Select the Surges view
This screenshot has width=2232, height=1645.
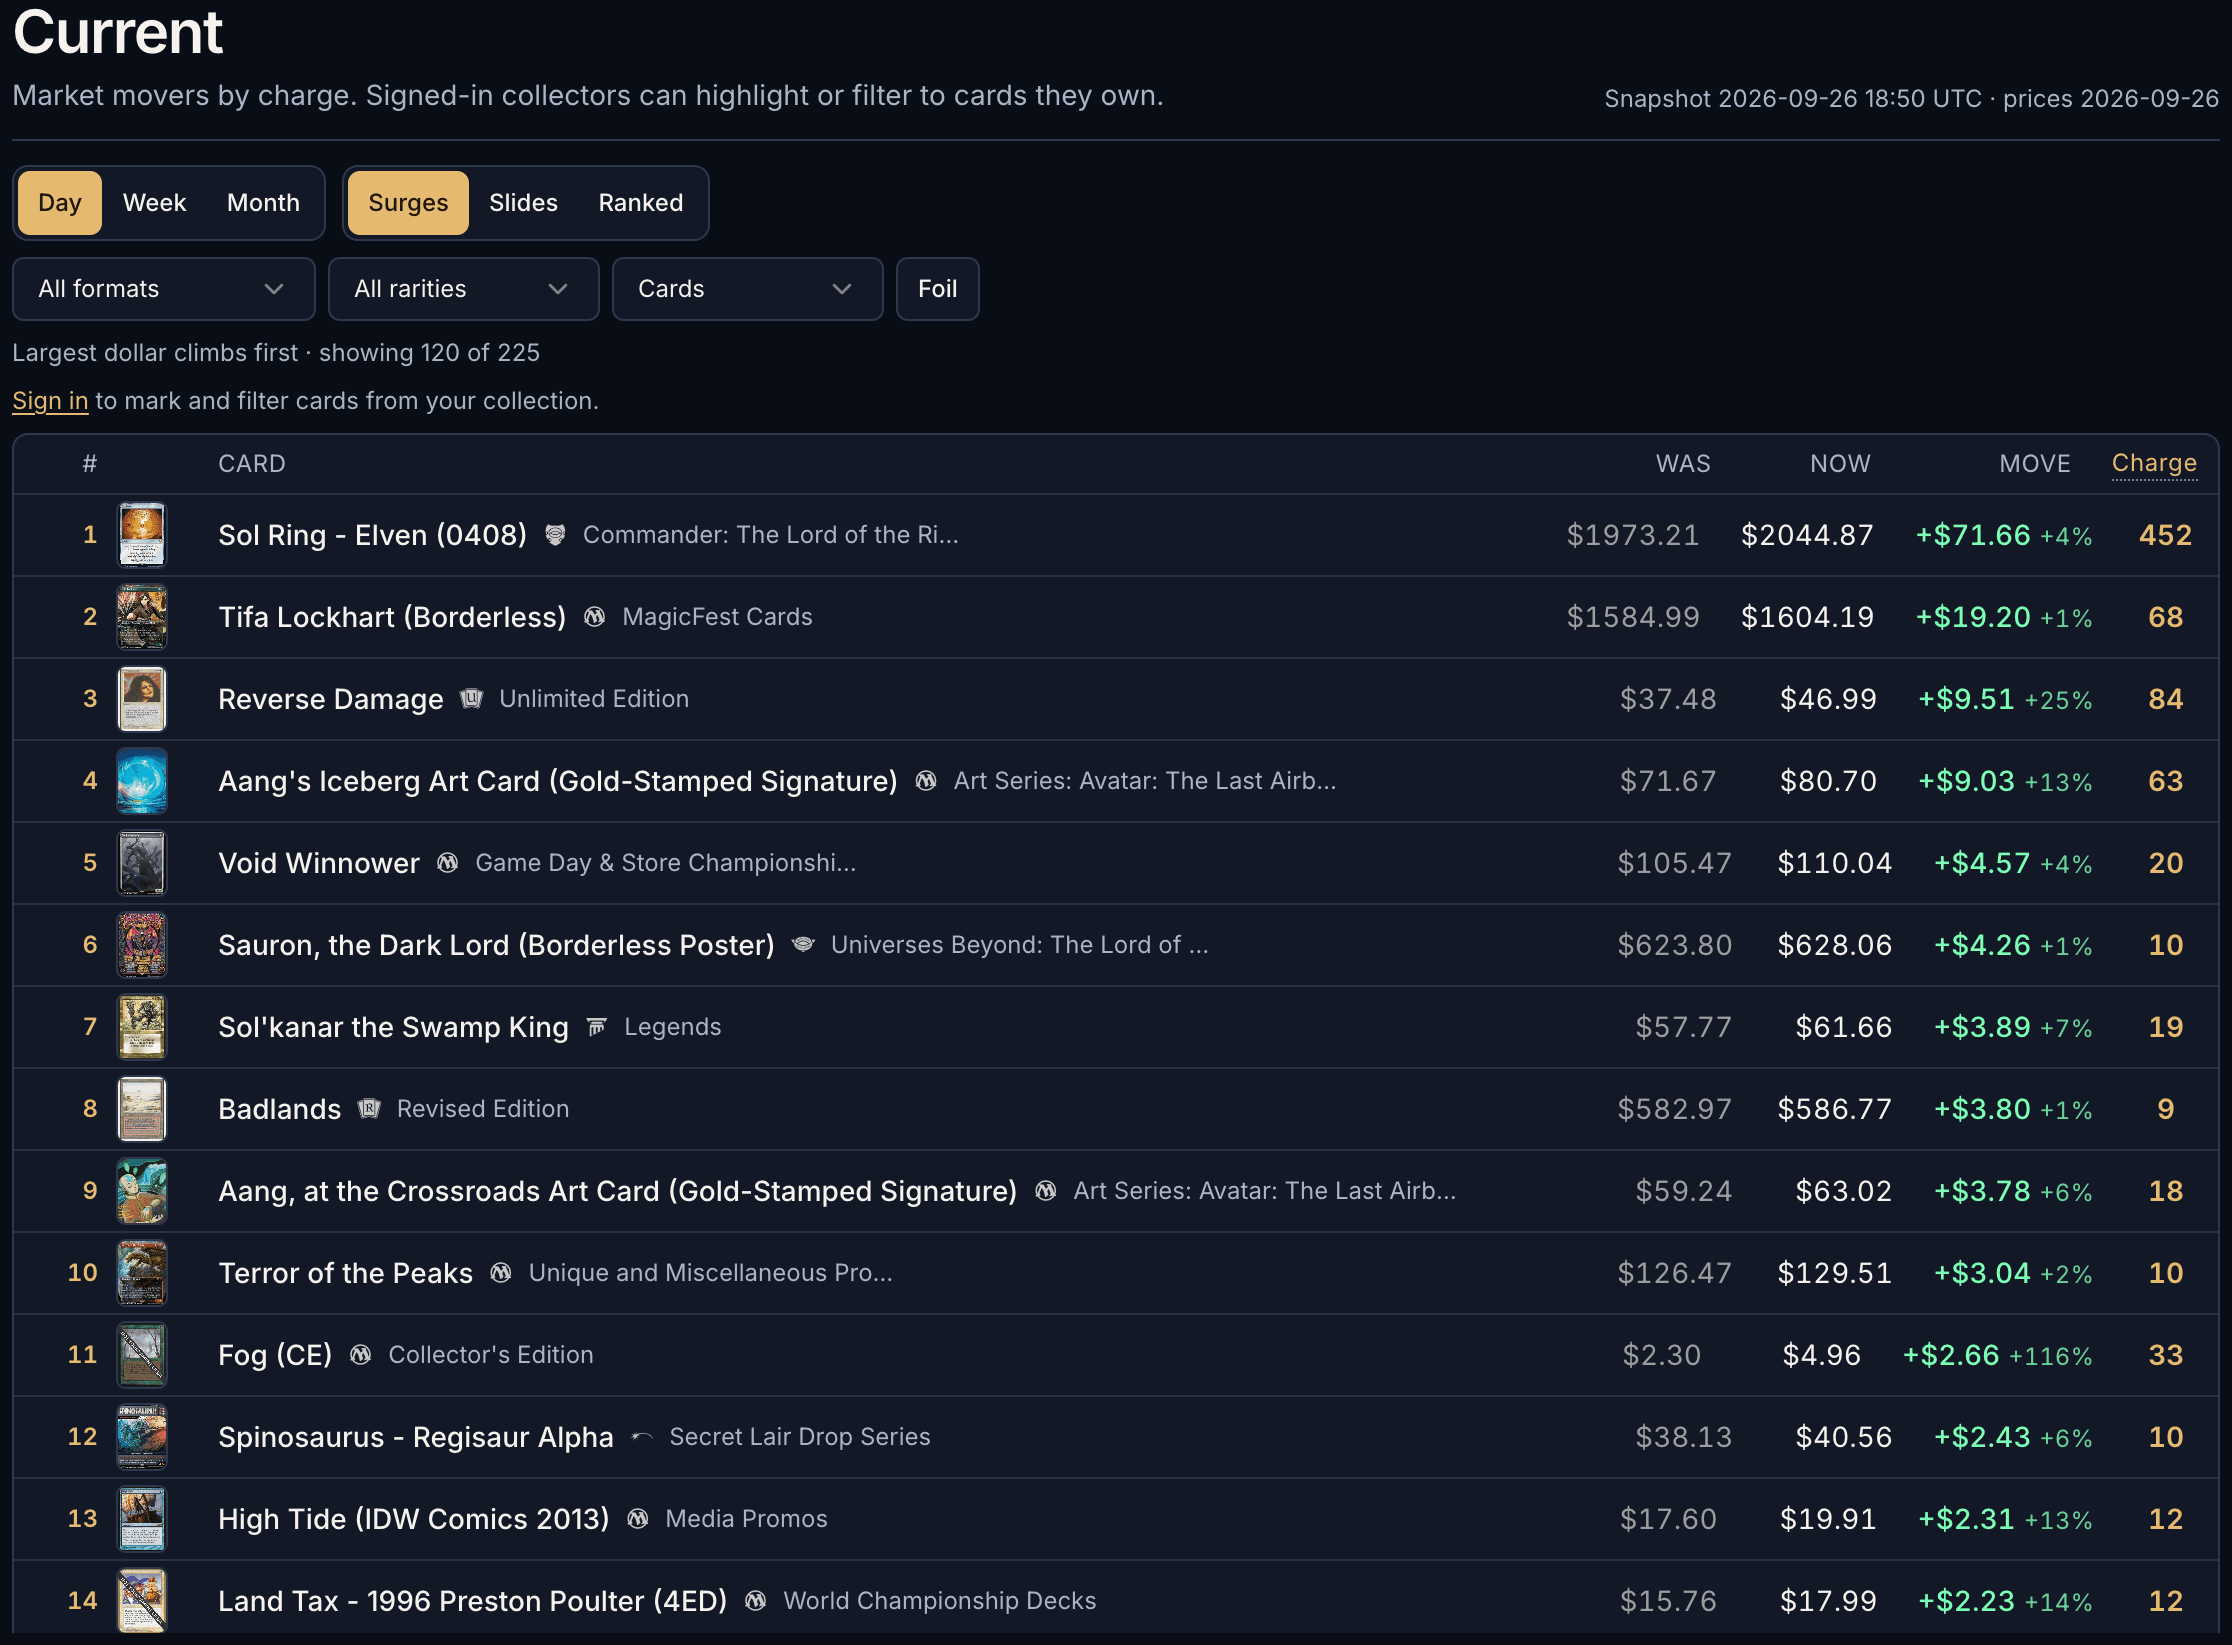coord(408,203)
